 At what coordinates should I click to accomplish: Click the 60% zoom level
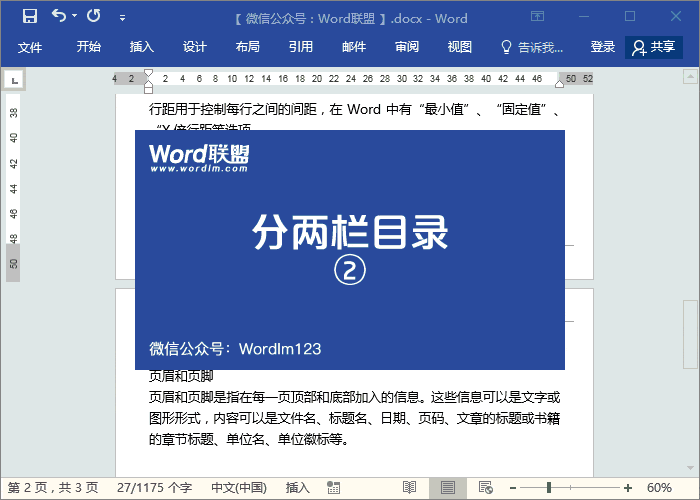click(x=659, y=488)
